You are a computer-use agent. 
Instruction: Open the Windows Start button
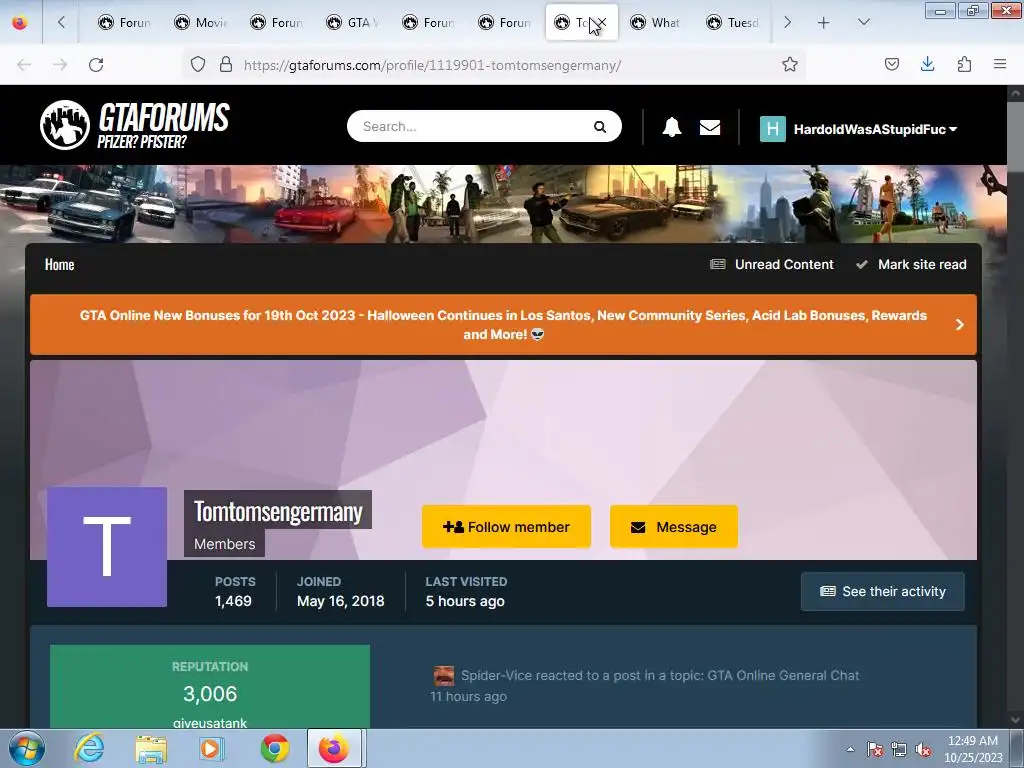(x=27, y=748)
